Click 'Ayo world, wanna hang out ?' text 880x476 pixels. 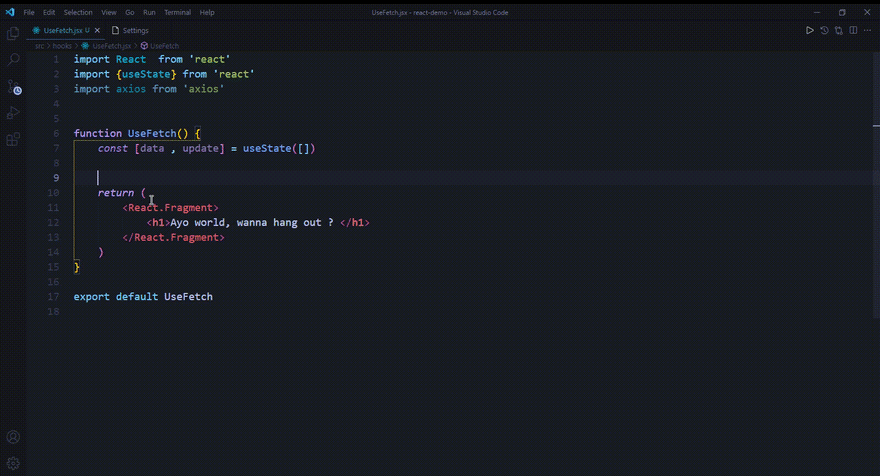(252, 222)
